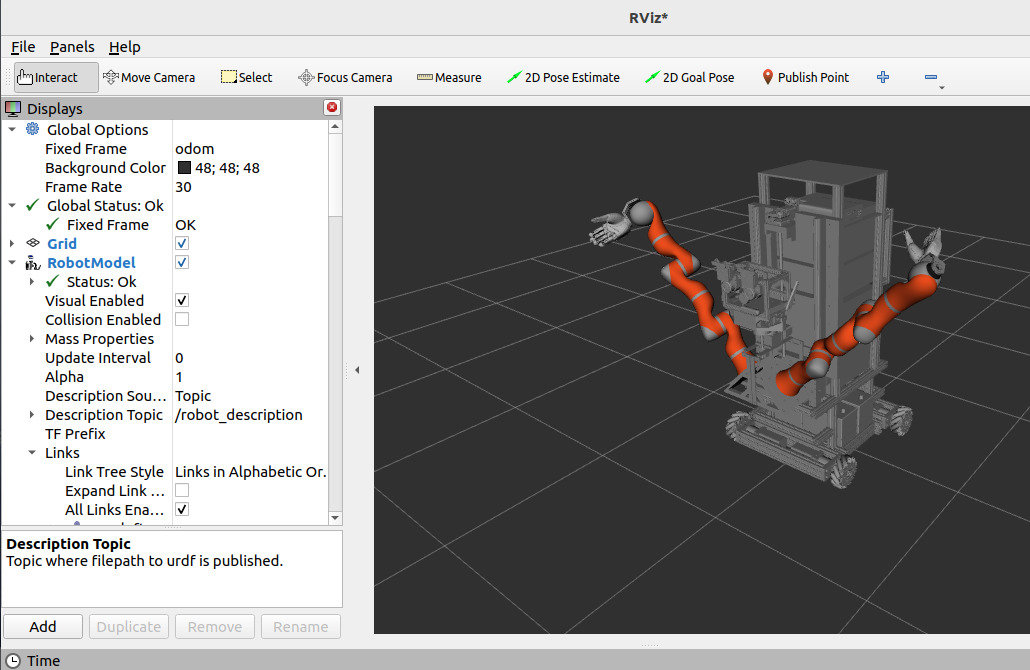The height and width of the screenshot is (670, 1030).
Task: Click the Fixed Frame status checkmark
Action: [53, 225]
